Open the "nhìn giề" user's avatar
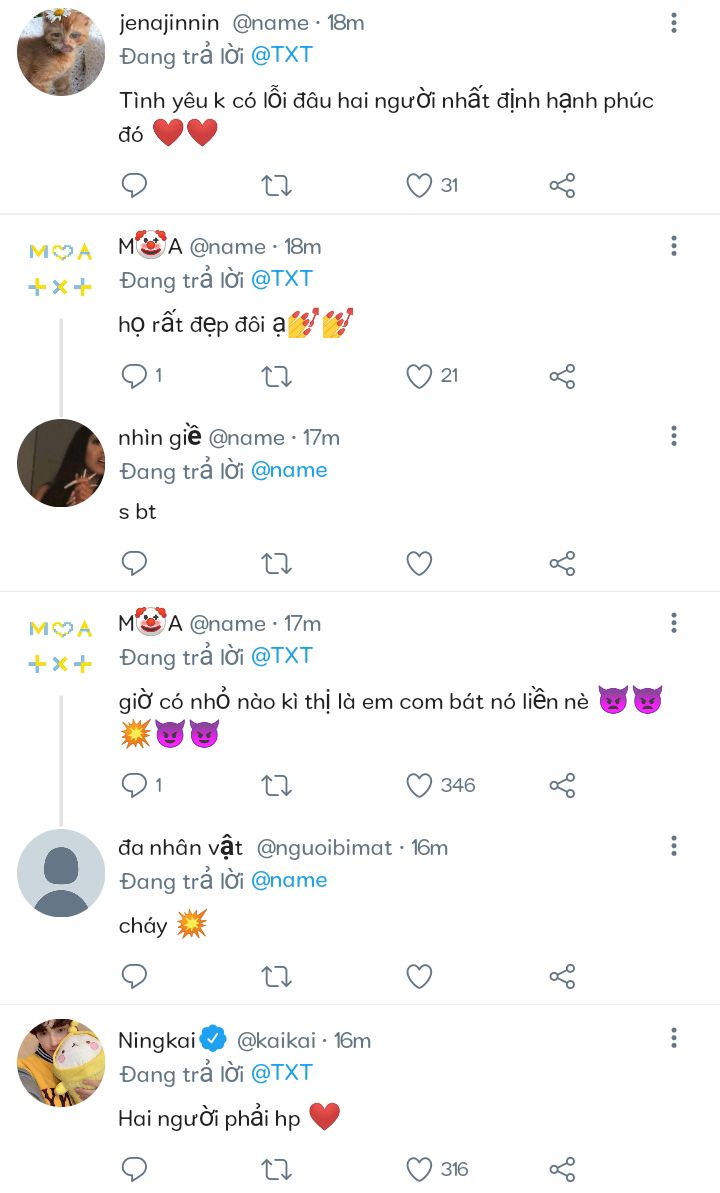 pos(61,462)
